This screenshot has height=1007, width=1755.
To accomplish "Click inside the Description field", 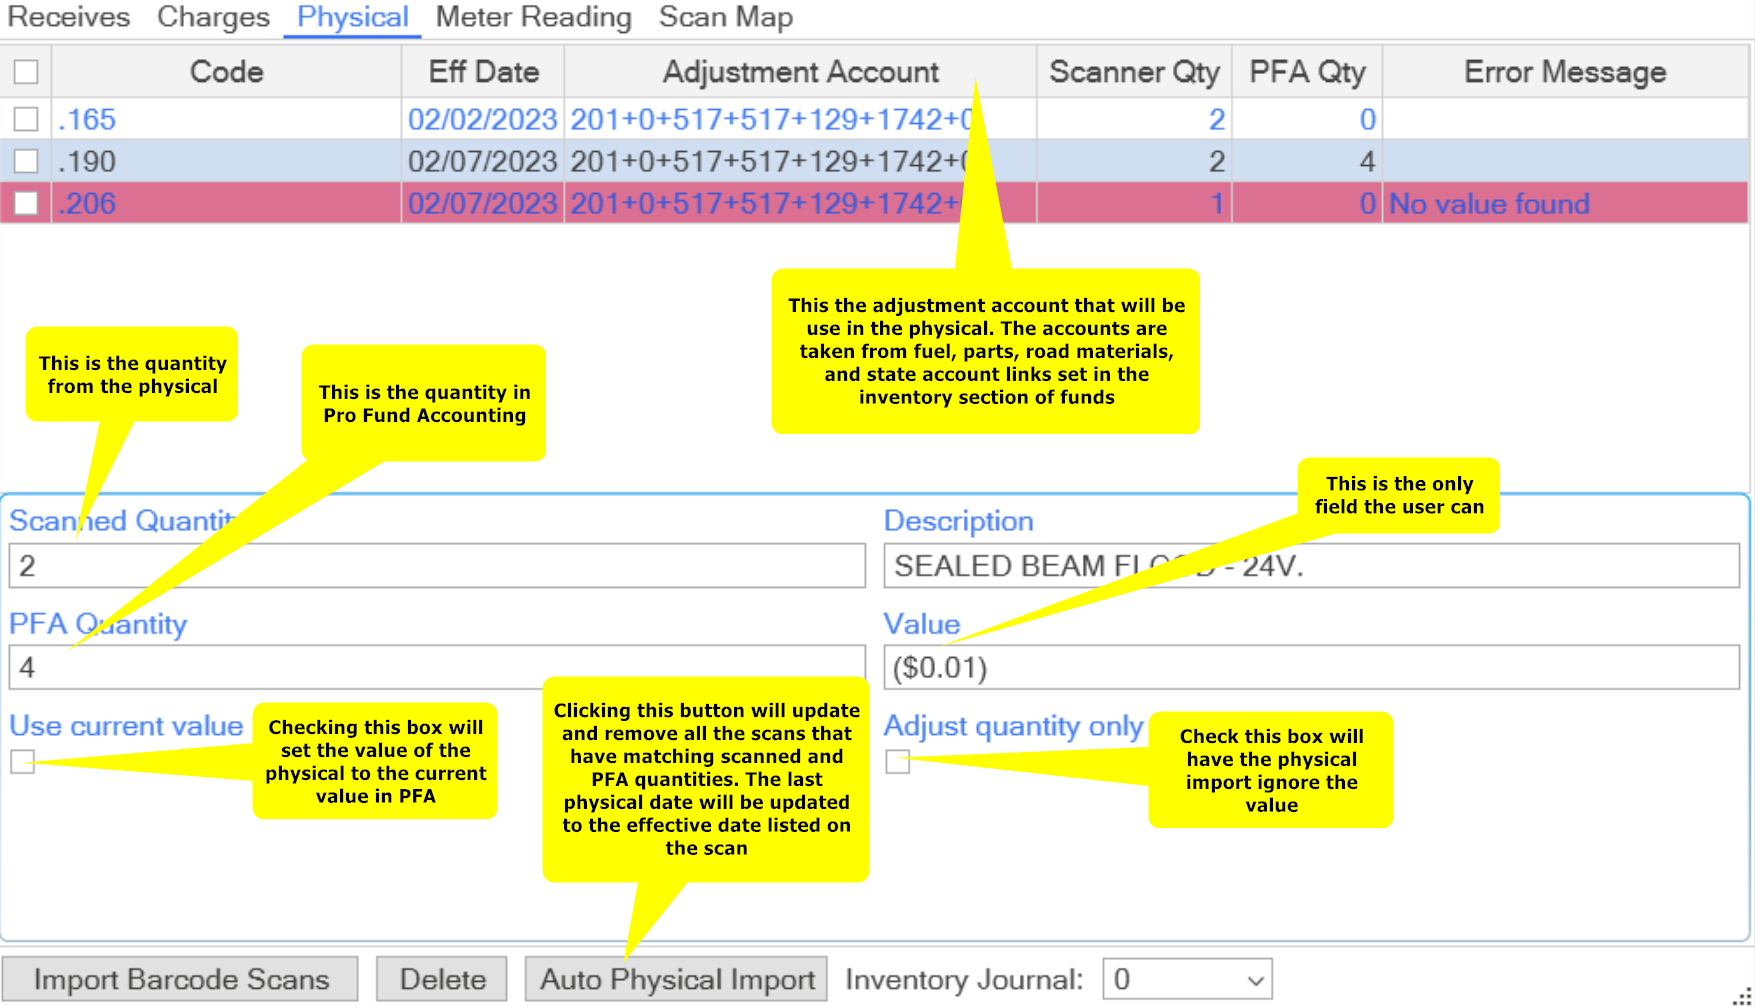I will click(1312, 566).
